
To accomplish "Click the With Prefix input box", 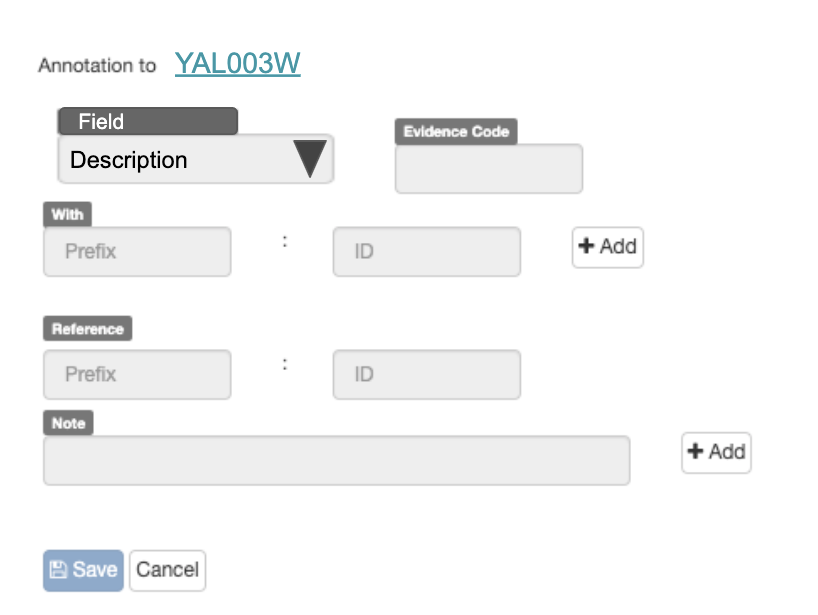I will (136, 252).
